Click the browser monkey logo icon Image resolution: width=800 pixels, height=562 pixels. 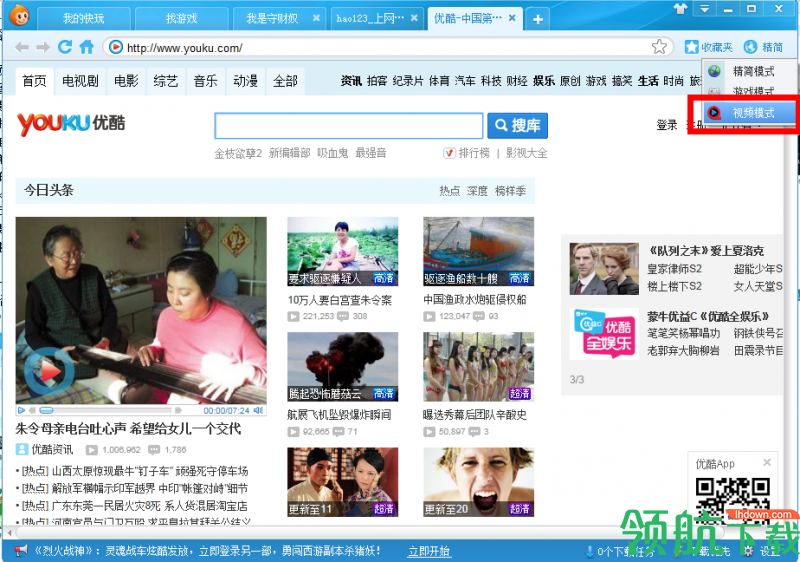pos(18,15)
